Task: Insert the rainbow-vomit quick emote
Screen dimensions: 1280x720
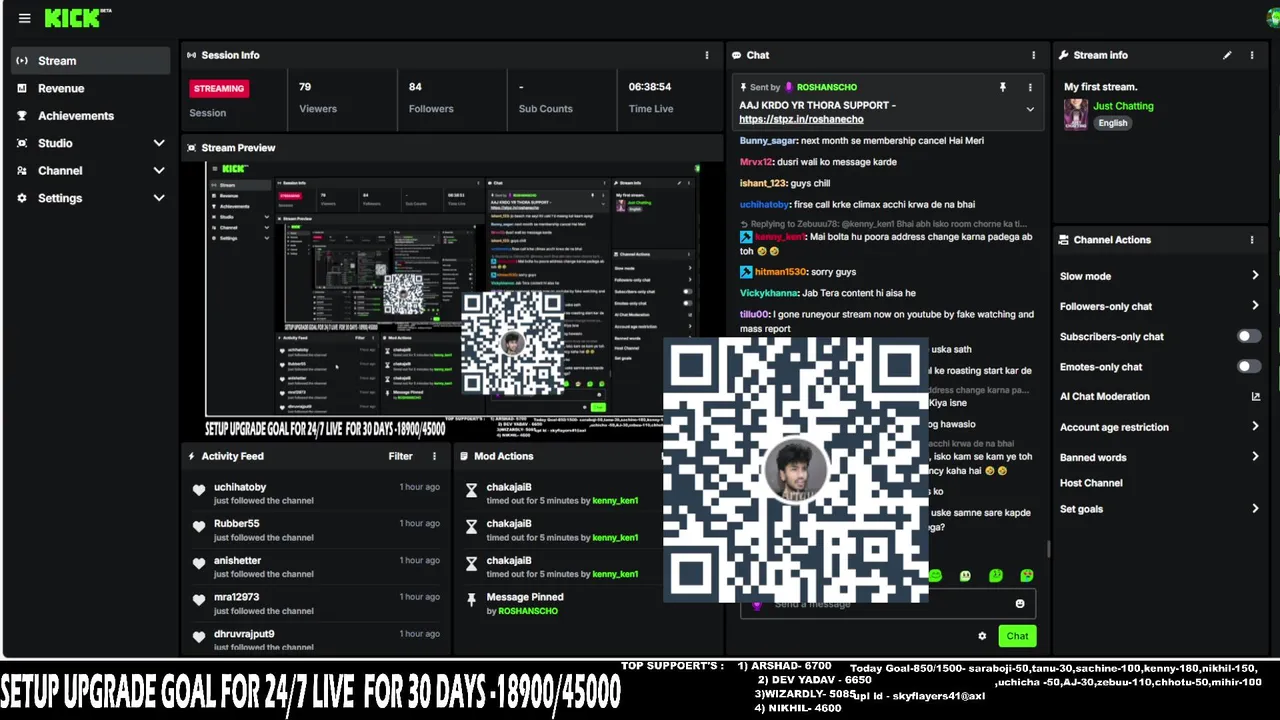Action: point(1027,575)
